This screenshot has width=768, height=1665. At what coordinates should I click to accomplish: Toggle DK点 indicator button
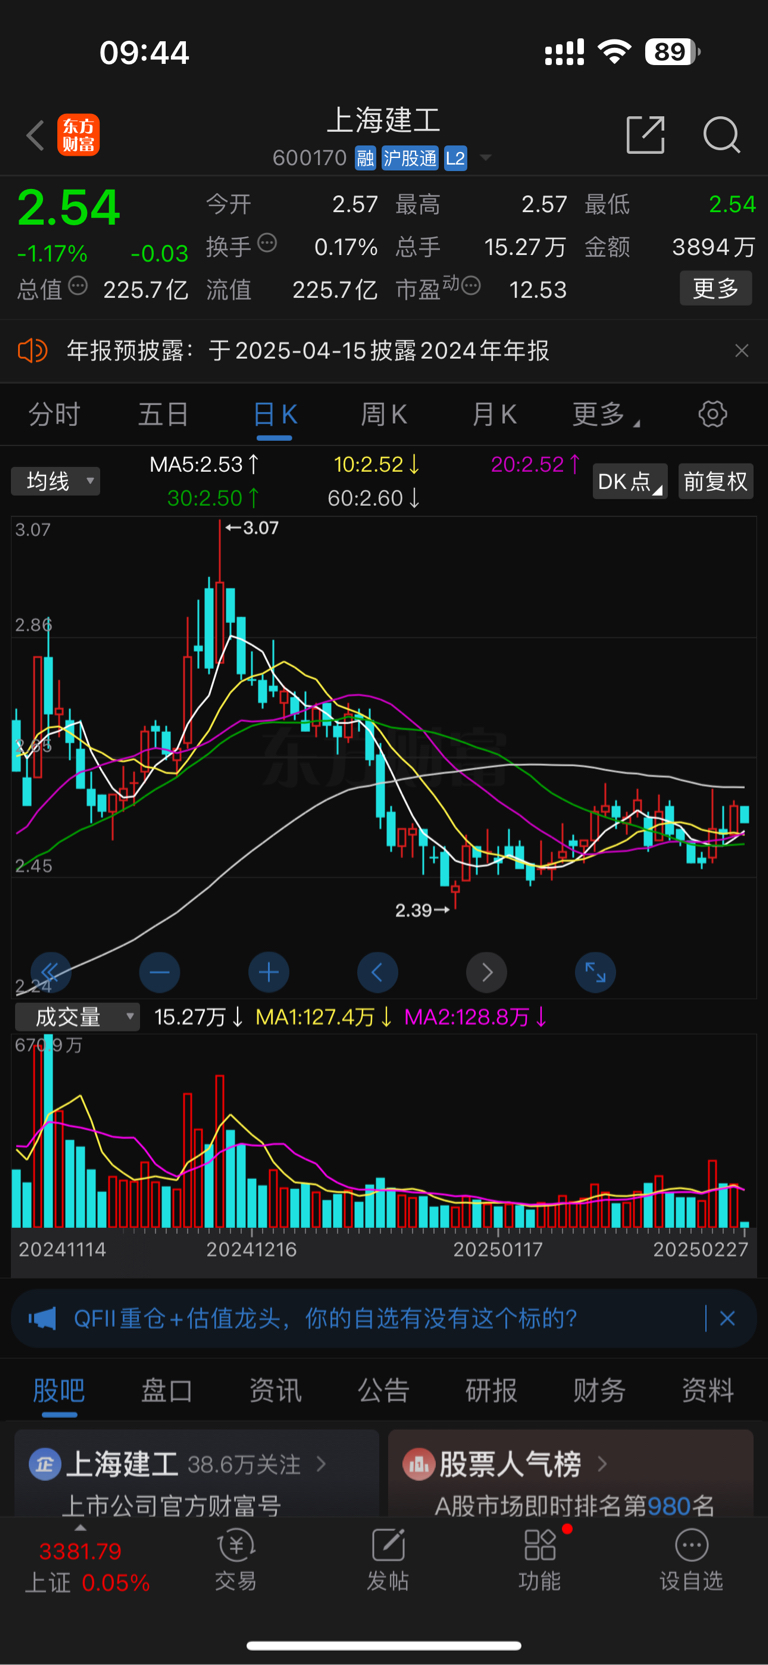(629, 482)
